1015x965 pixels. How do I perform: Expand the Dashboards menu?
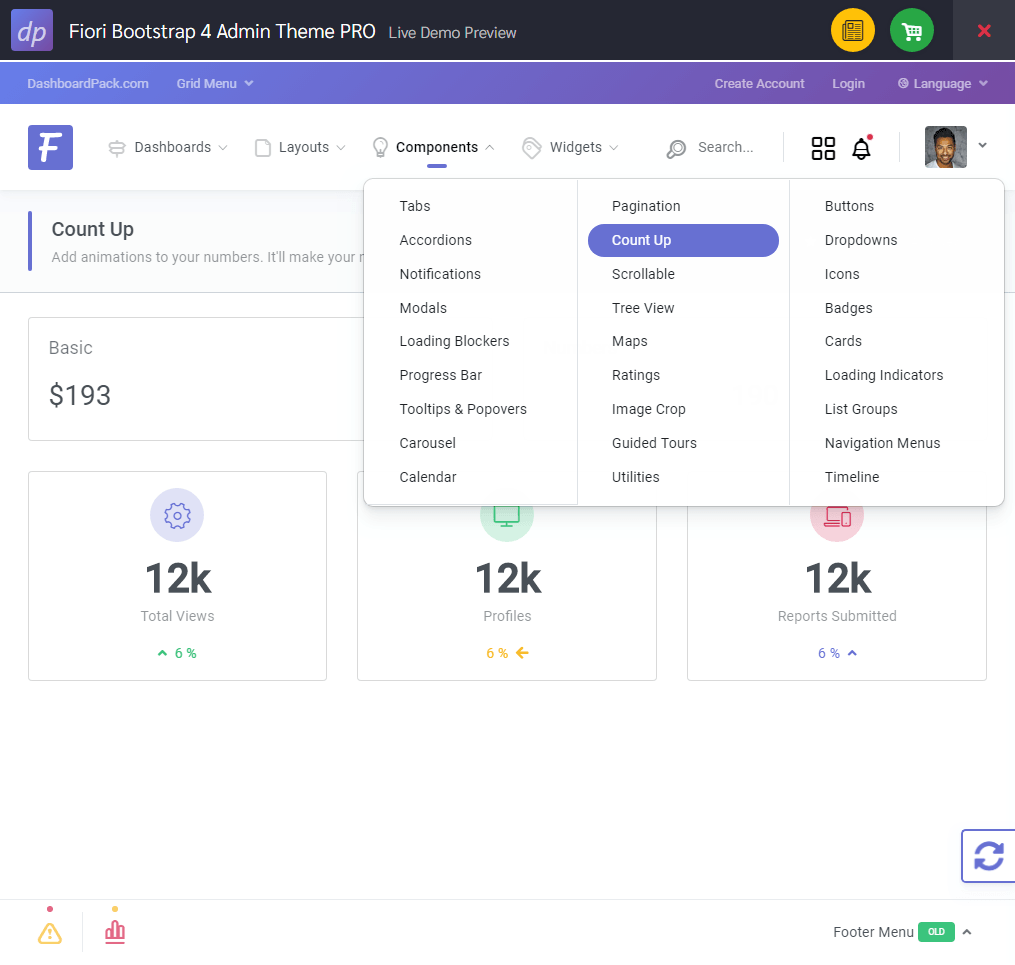[171, 148]
